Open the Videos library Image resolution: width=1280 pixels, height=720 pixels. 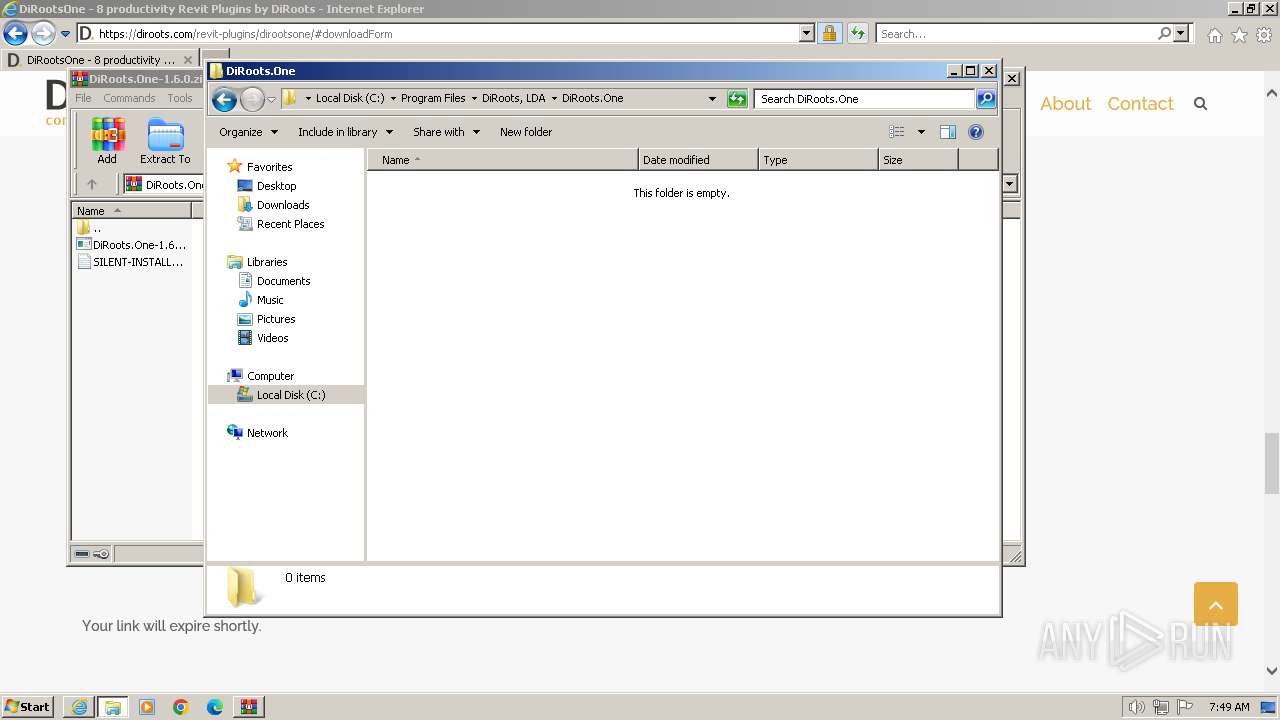pyautogui.click(x=272, y=338)
